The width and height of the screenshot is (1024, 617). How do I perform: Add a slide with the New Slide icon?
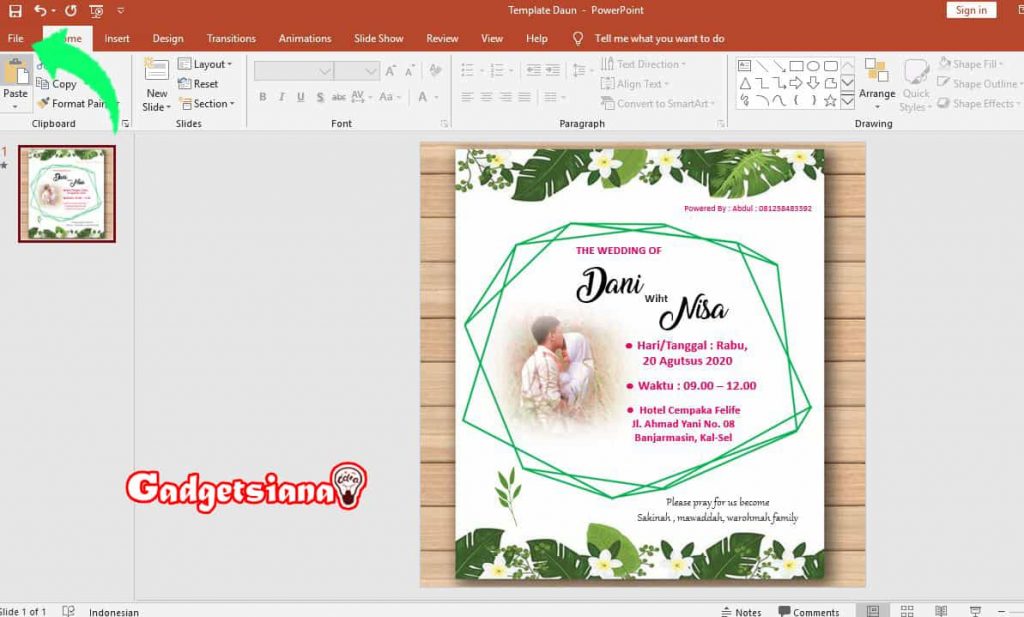coord(156,69)
